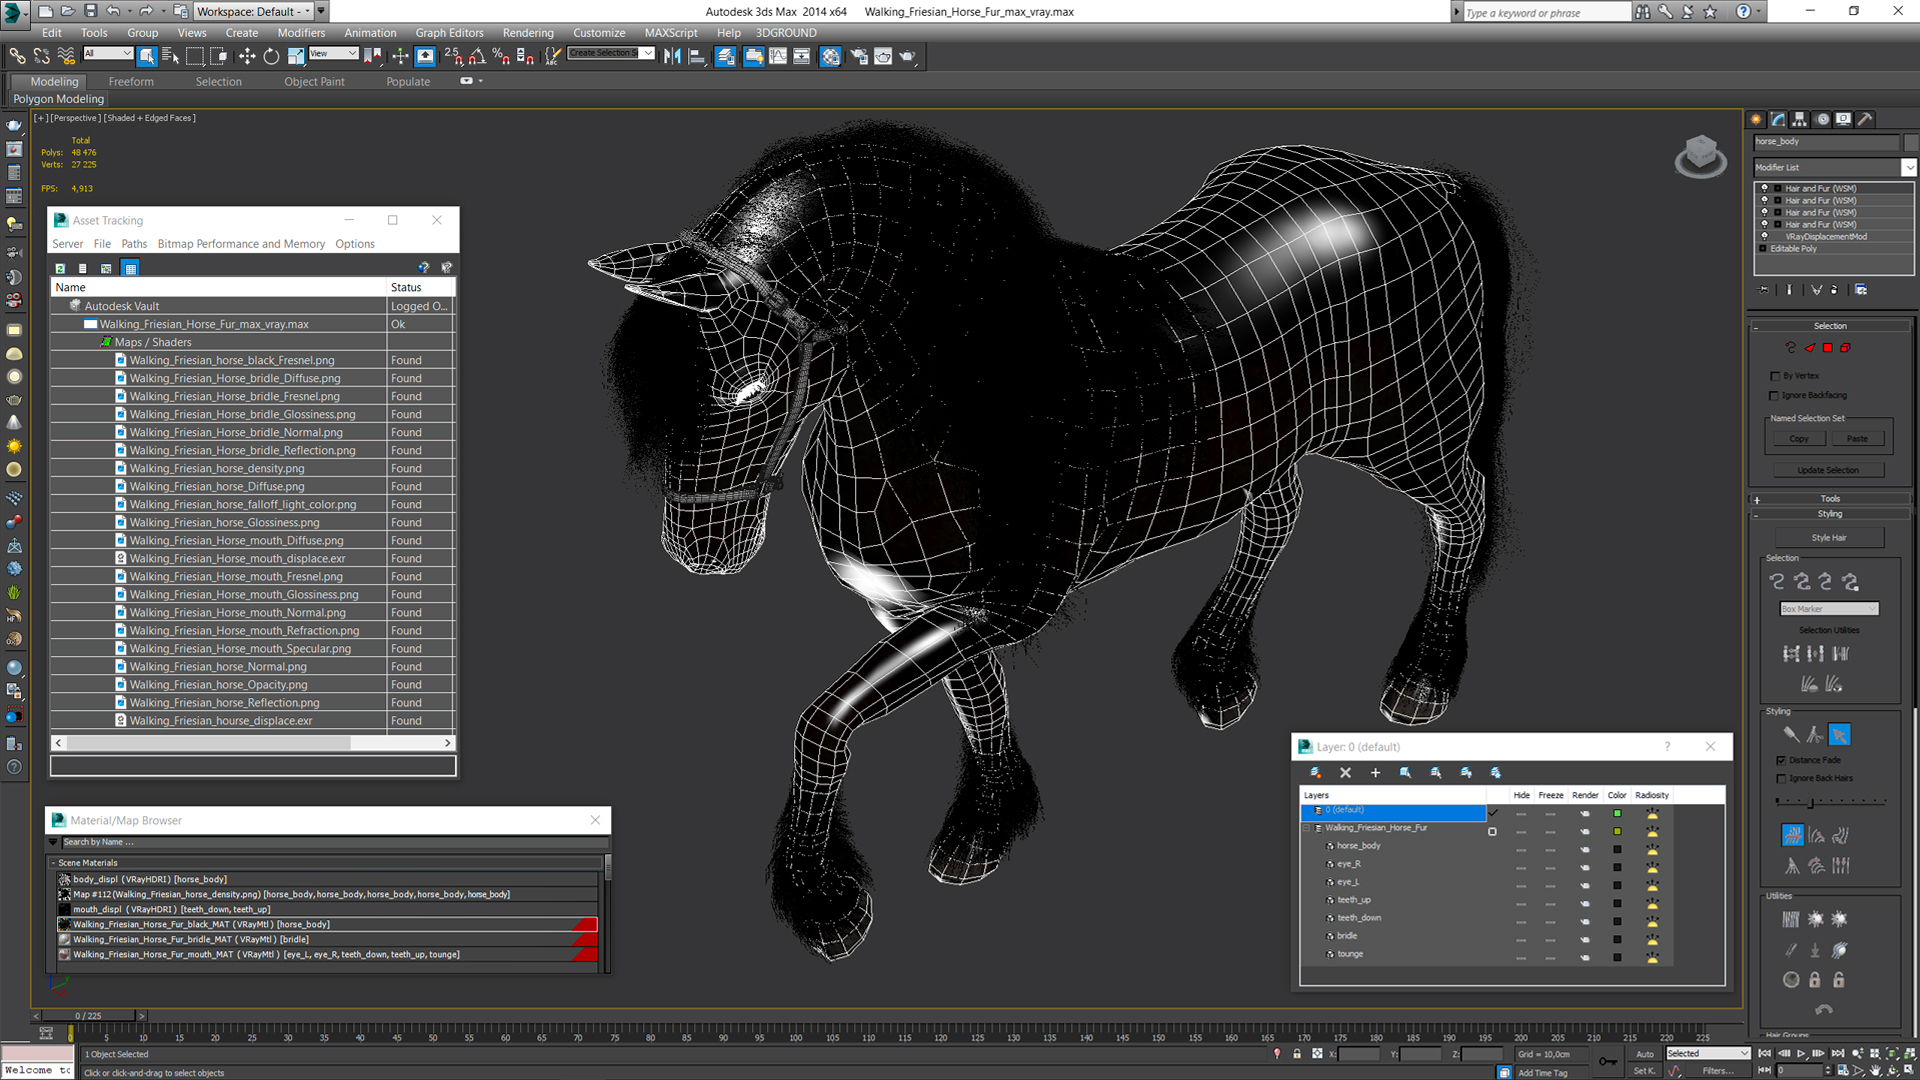Click the 0 (default) layer green color swatch
This screenshot has height=1080, width=1920.
(x=1617, y=813)
